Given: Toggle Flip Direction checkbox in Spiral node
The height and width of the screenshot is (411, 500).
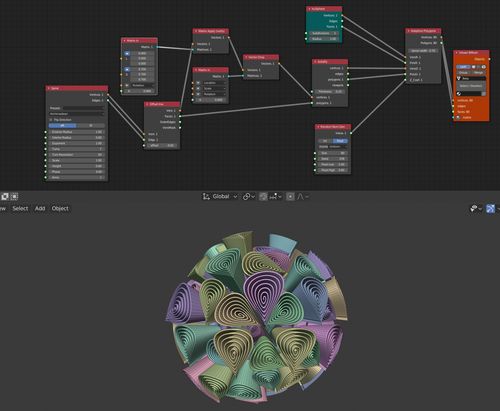Looking at the screenshot, I should tap(51, 120).
